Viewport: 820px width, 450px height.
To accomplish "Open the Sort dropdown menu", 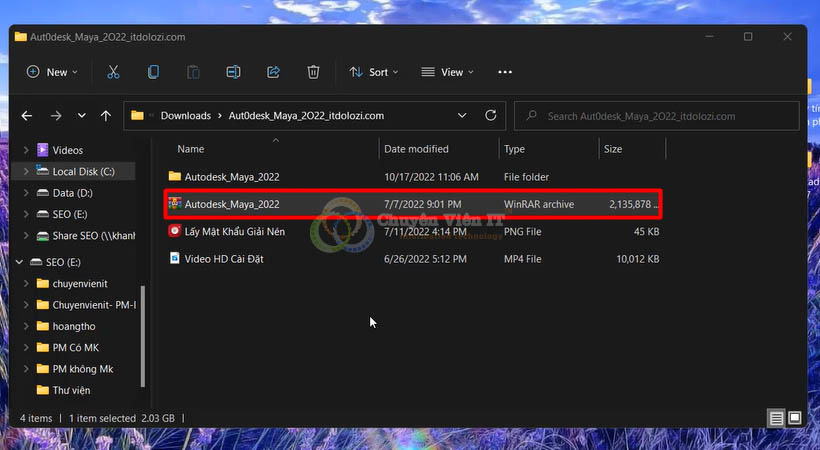I will pos(372,72).
